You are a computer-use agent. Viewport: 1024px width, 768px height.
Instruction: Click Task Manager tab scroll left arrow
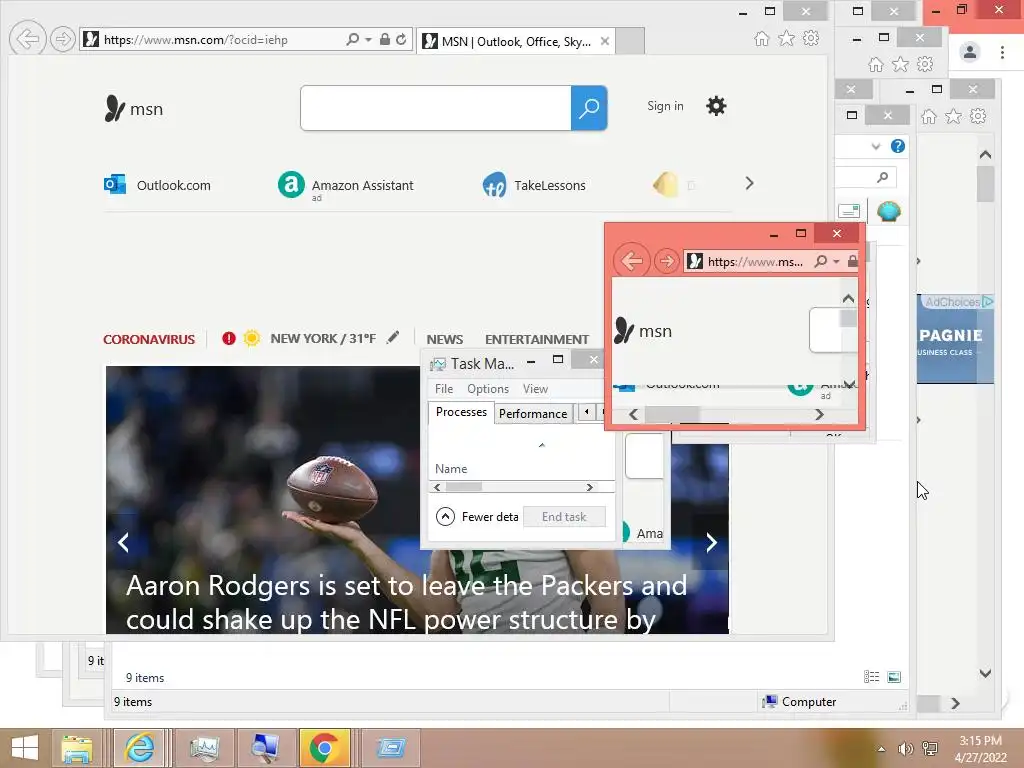tap(586, 411)
